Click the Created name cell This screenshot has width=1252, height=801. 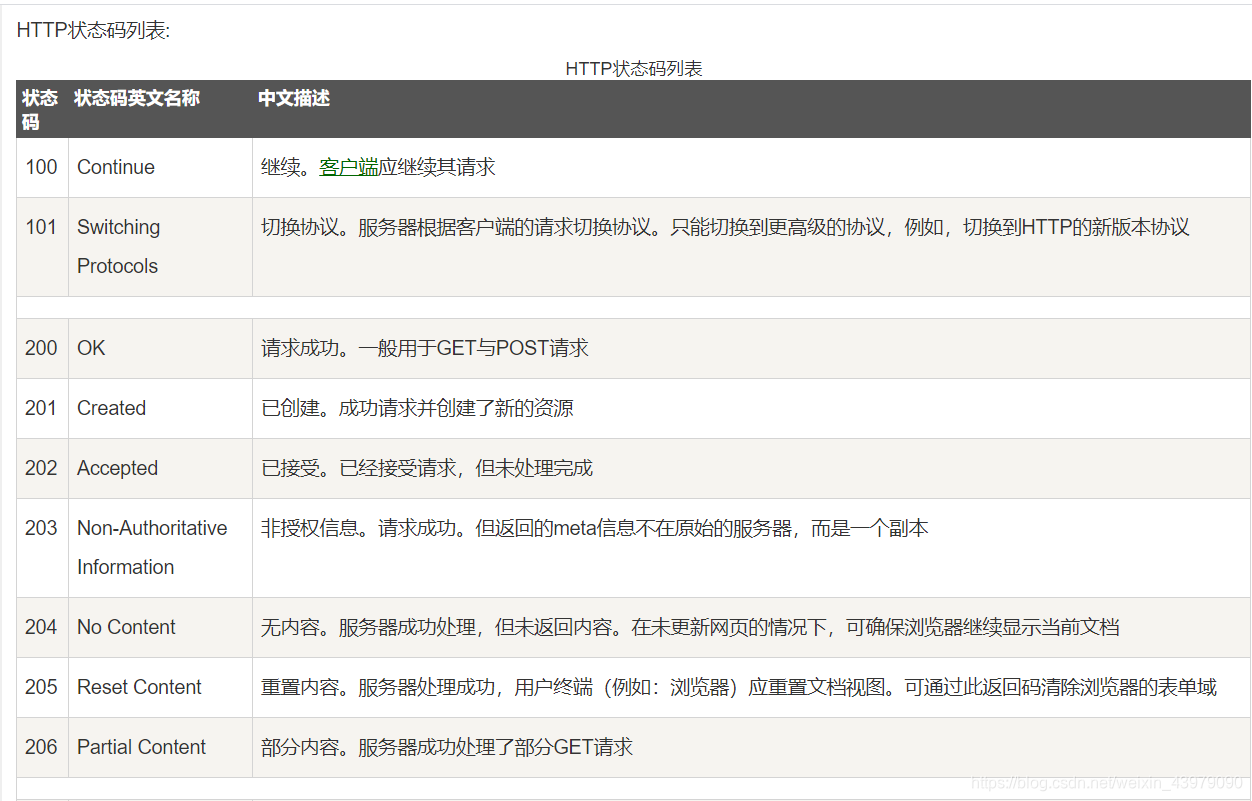160,408
